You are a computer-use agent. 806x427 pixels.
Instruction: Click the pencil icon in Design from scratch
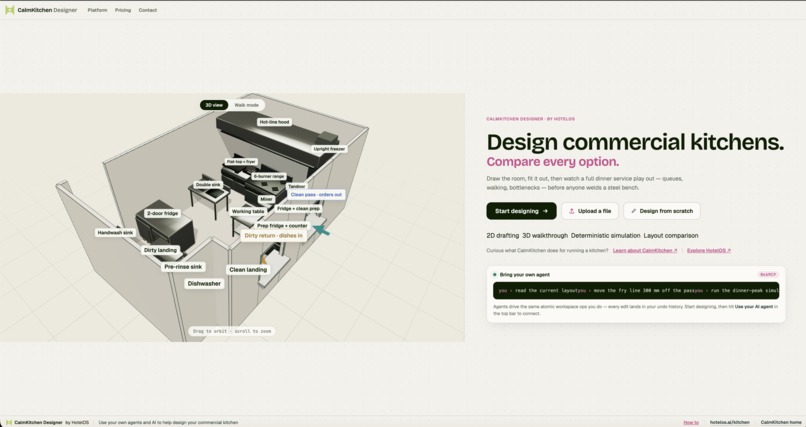[x=633, y=211]
